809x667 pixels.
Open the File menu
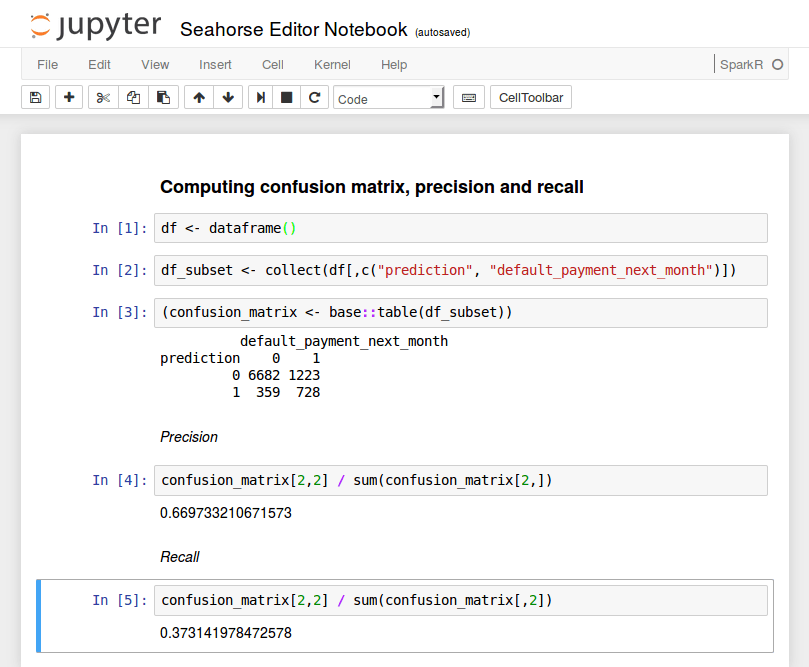(47, 65)
